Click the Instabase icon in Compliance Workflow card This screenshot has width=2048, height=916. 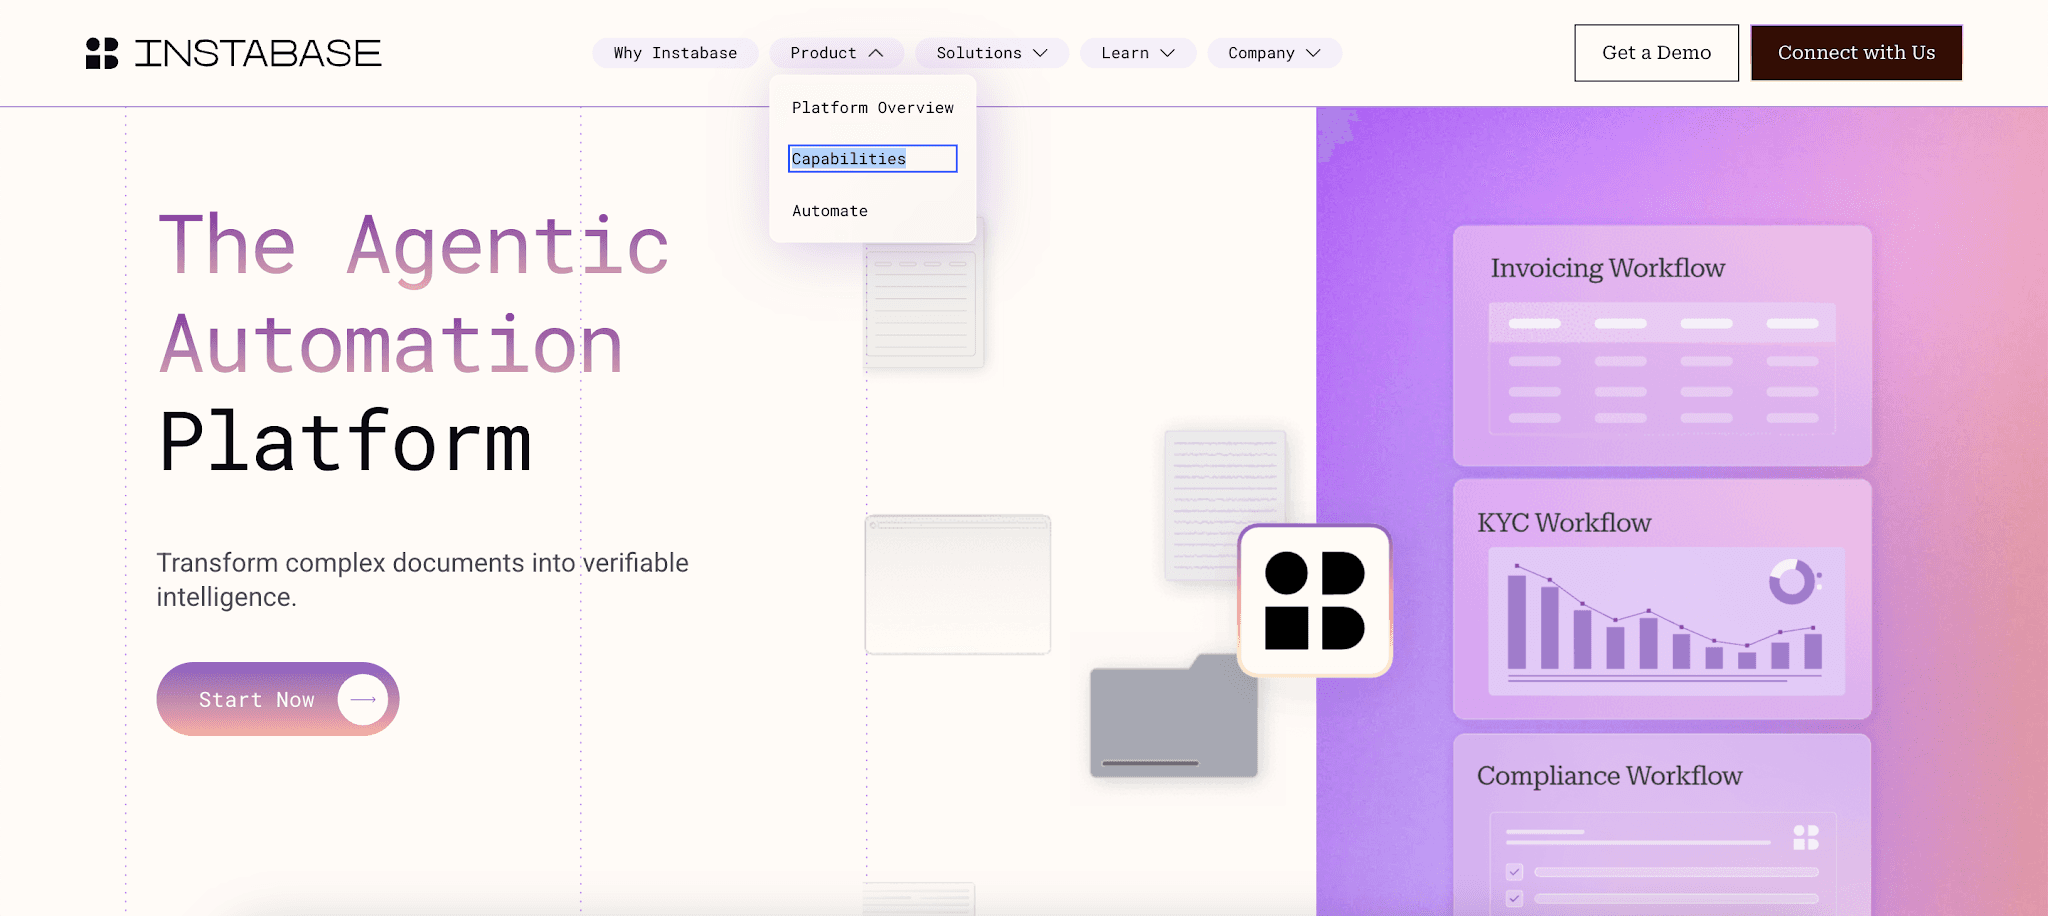pos(1806,838)
